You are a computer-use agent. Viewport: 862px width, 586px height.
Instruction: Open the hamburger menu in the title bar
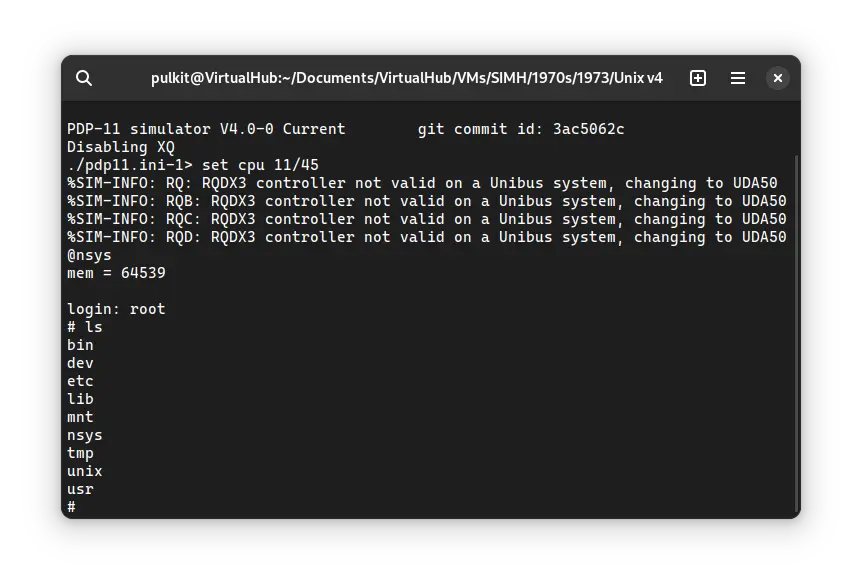pyautogui.click(x=737, y=77)
